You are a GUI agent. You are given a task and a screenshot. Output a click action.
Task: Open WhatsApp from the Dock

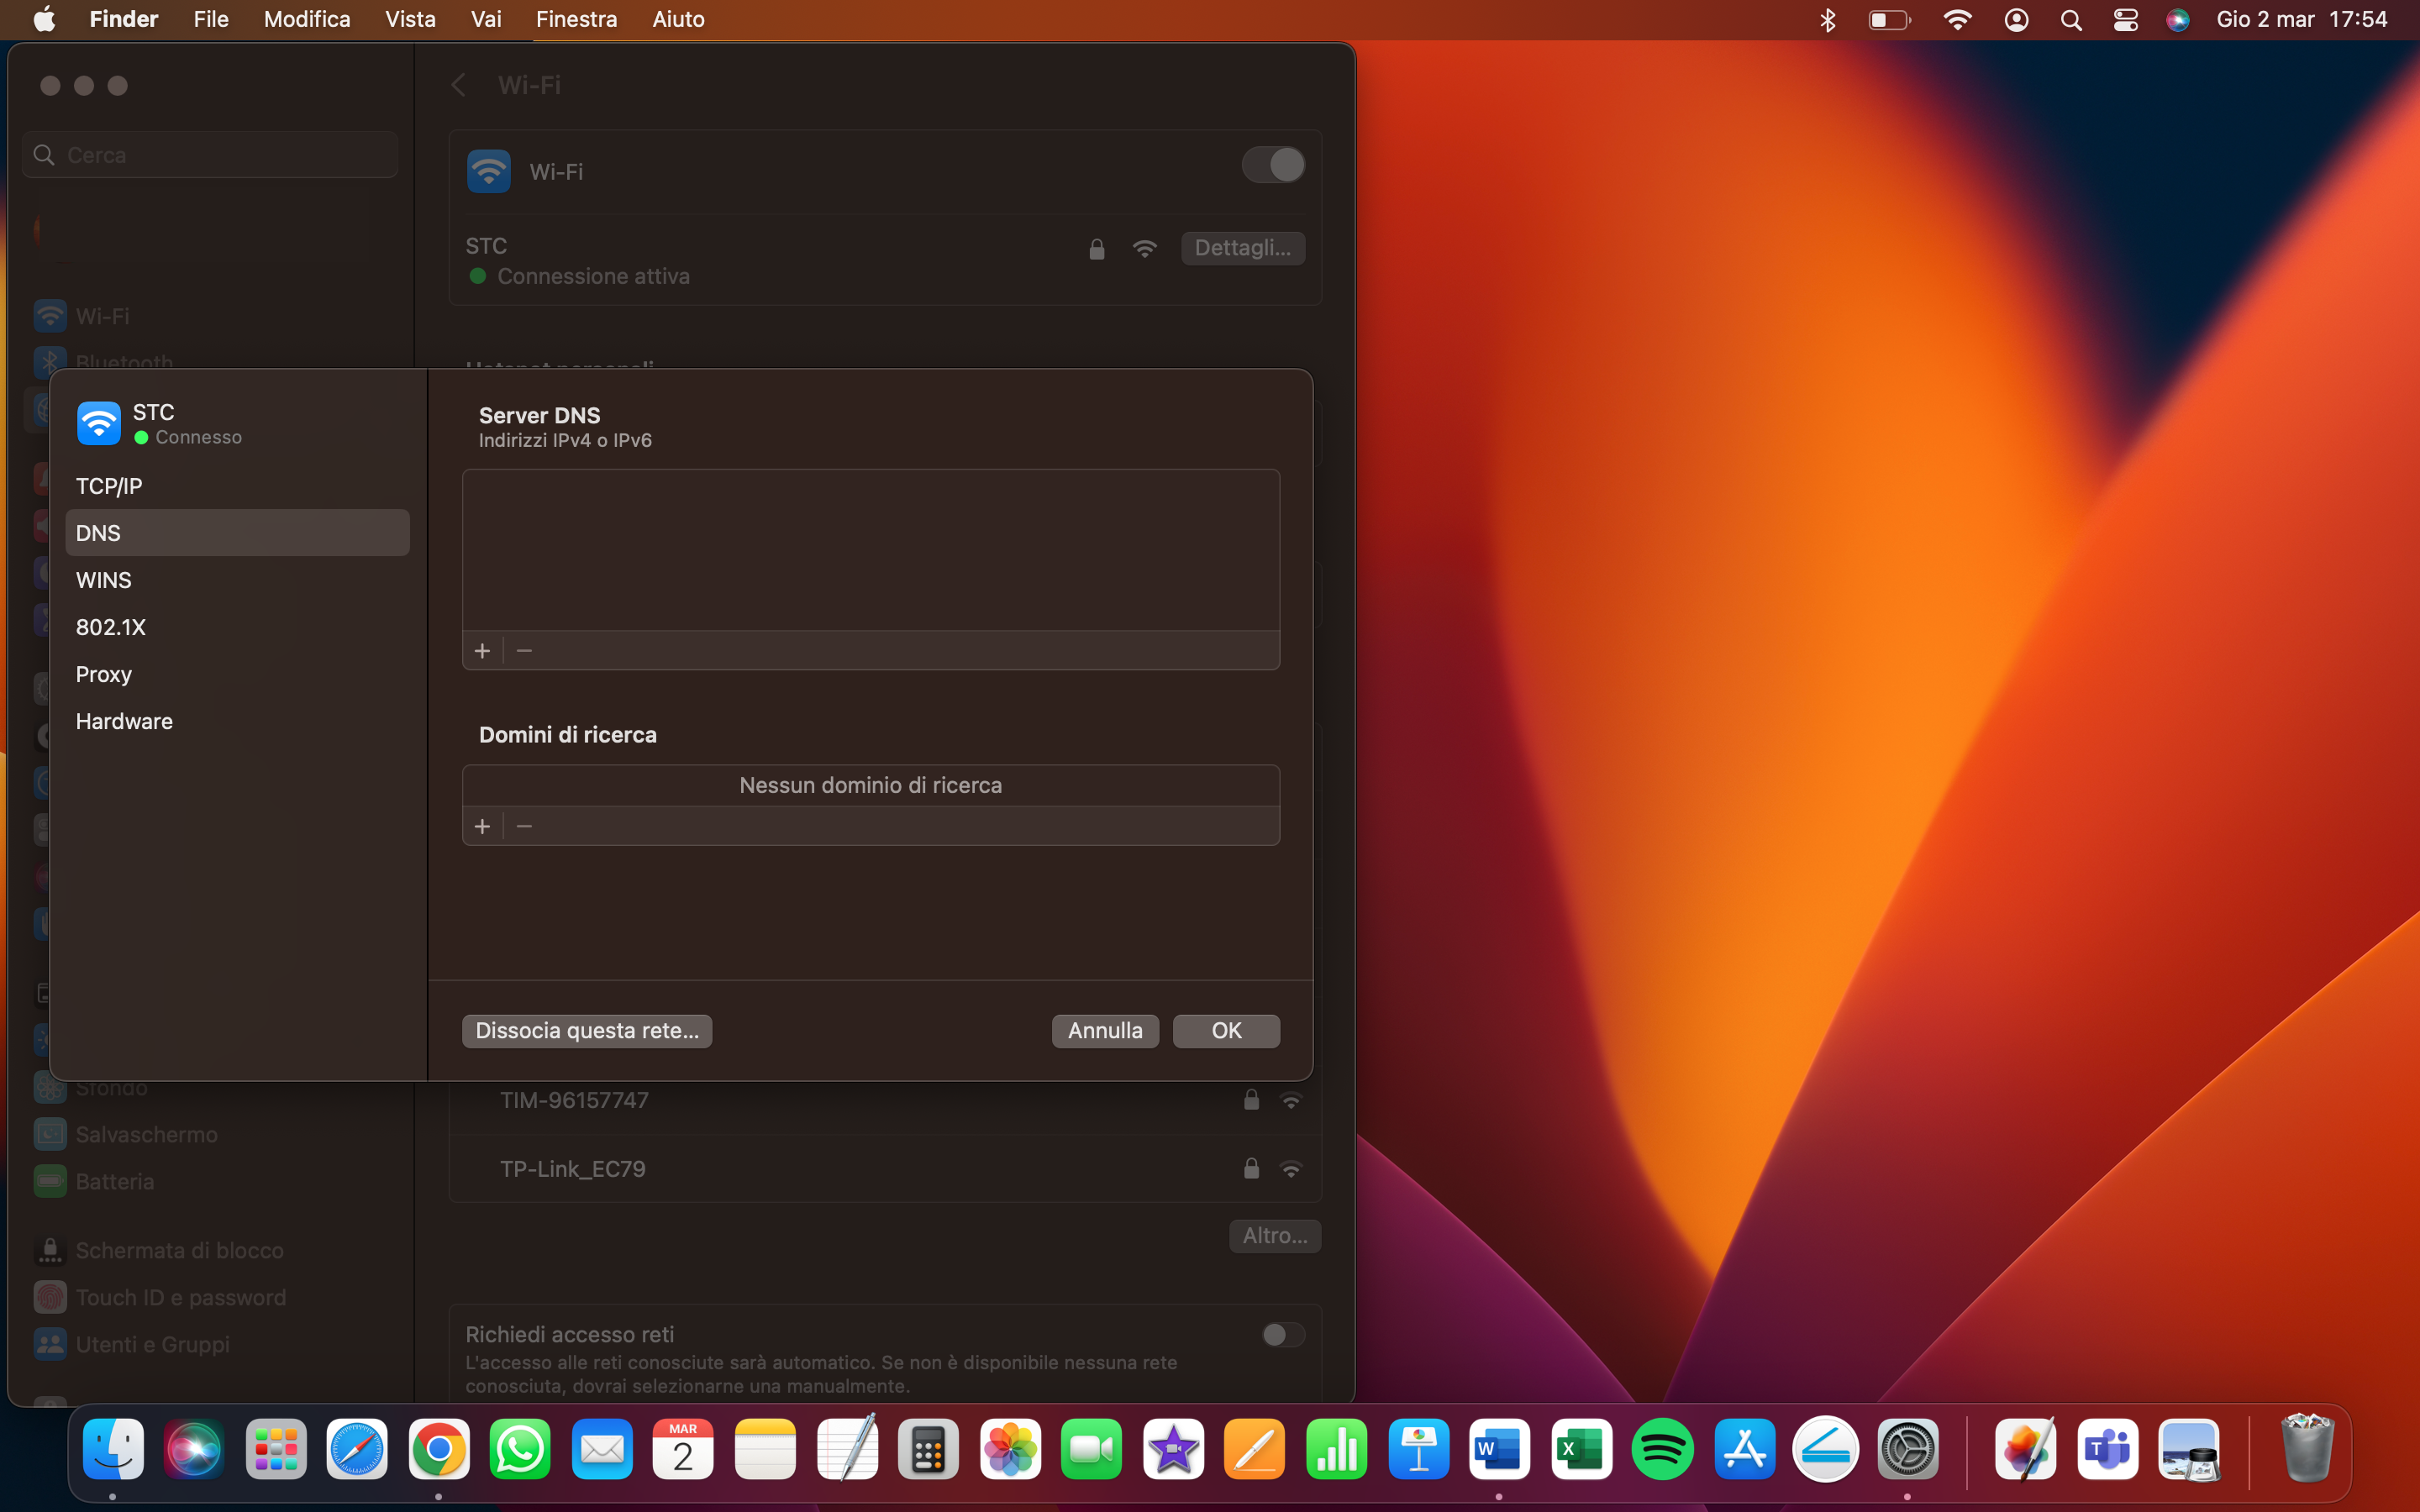coord(521,1448)
